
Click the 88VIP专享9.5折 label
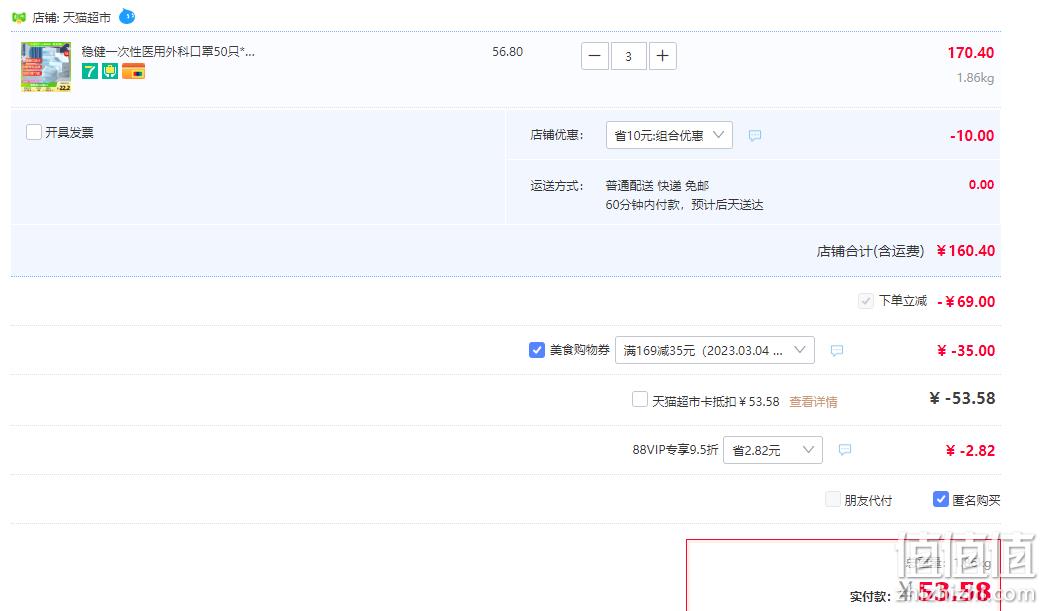675,450
